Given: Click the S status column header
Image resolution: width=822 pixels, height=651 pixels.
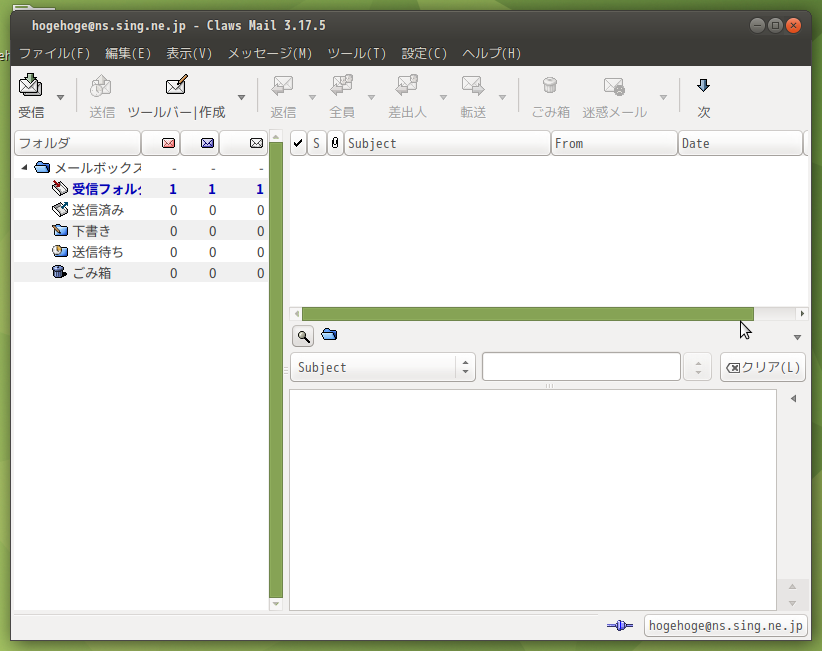Looking at the screenshot, I should point(316,143).
